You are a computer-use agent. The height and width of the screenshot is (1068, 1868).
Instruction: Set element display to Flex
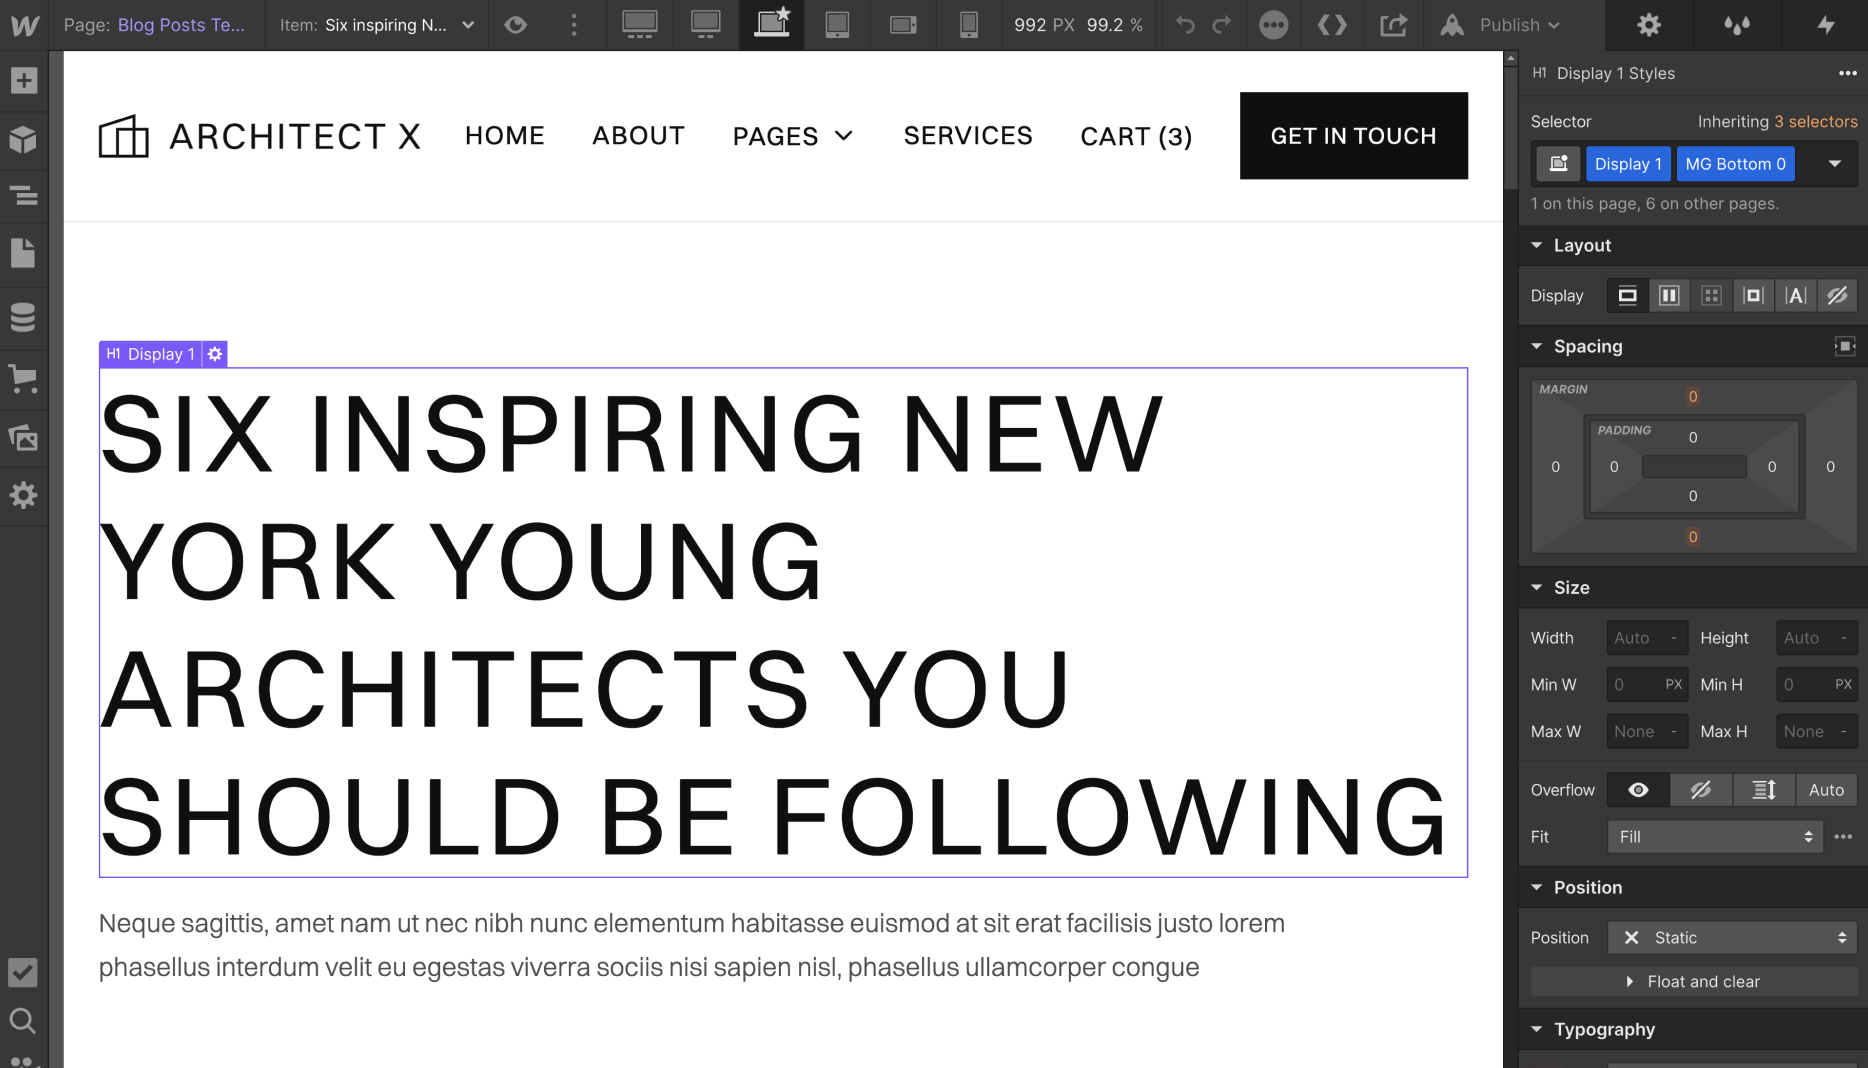(x=1668, y=295)
